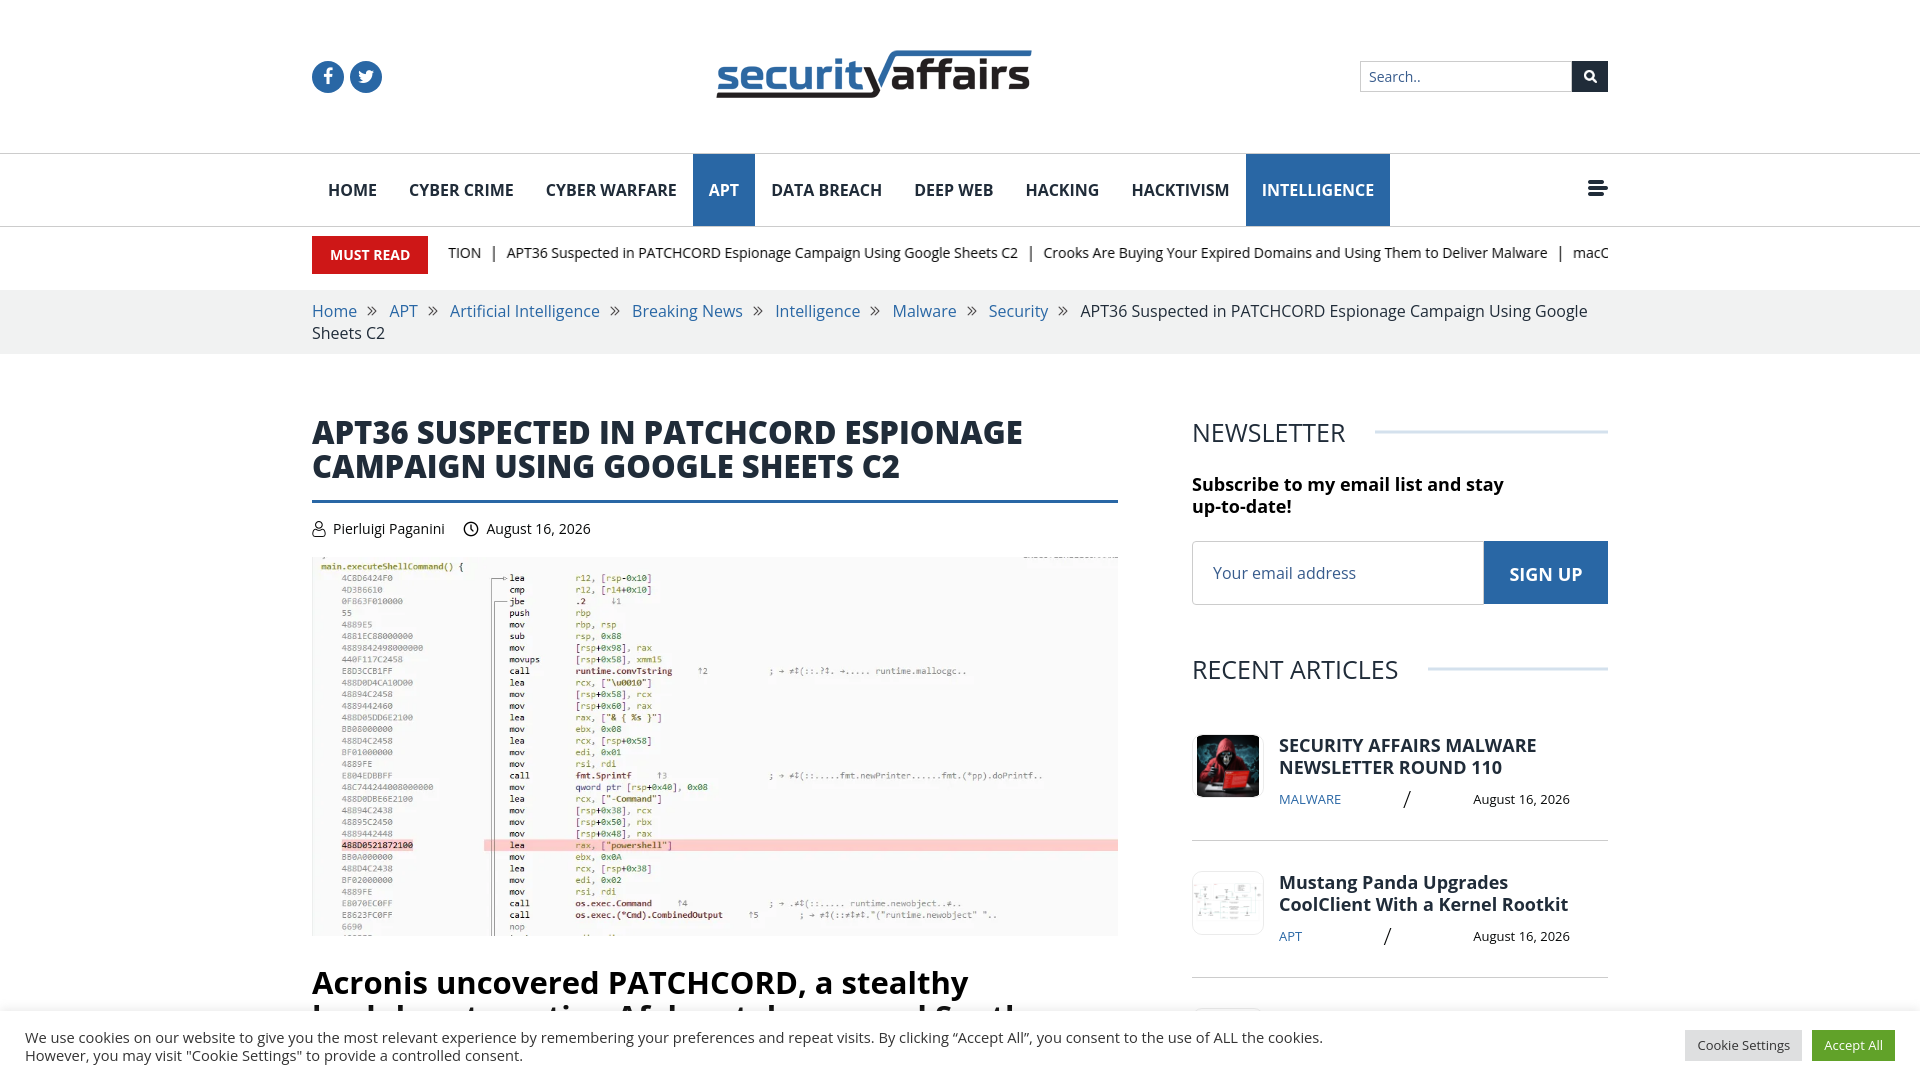The height and width of the screenshot is (1080, 1920).
Task: Select the APT menu tab
Action: pos(724,190)
